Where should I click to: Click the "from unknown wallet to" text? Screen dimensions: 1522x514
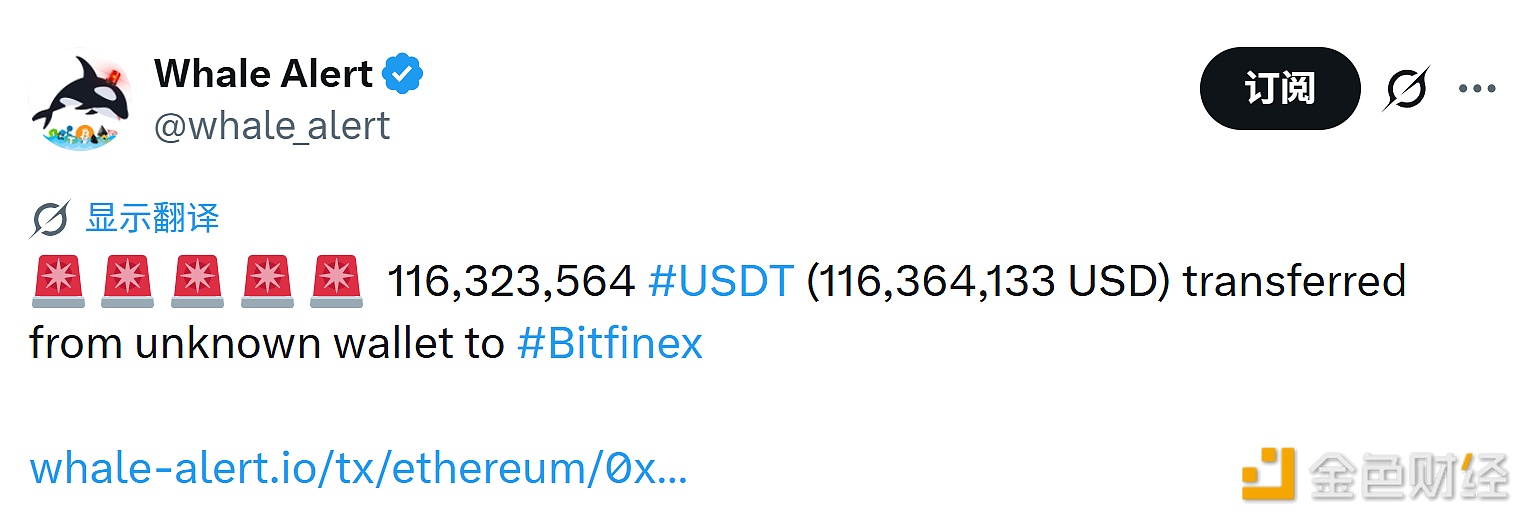[x=266, y=344]
